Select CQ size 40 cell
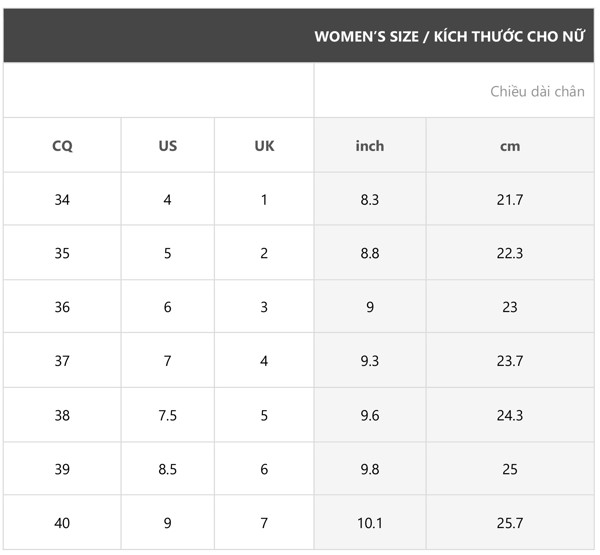This screenshot has width=600, height=555. [62, 523]
